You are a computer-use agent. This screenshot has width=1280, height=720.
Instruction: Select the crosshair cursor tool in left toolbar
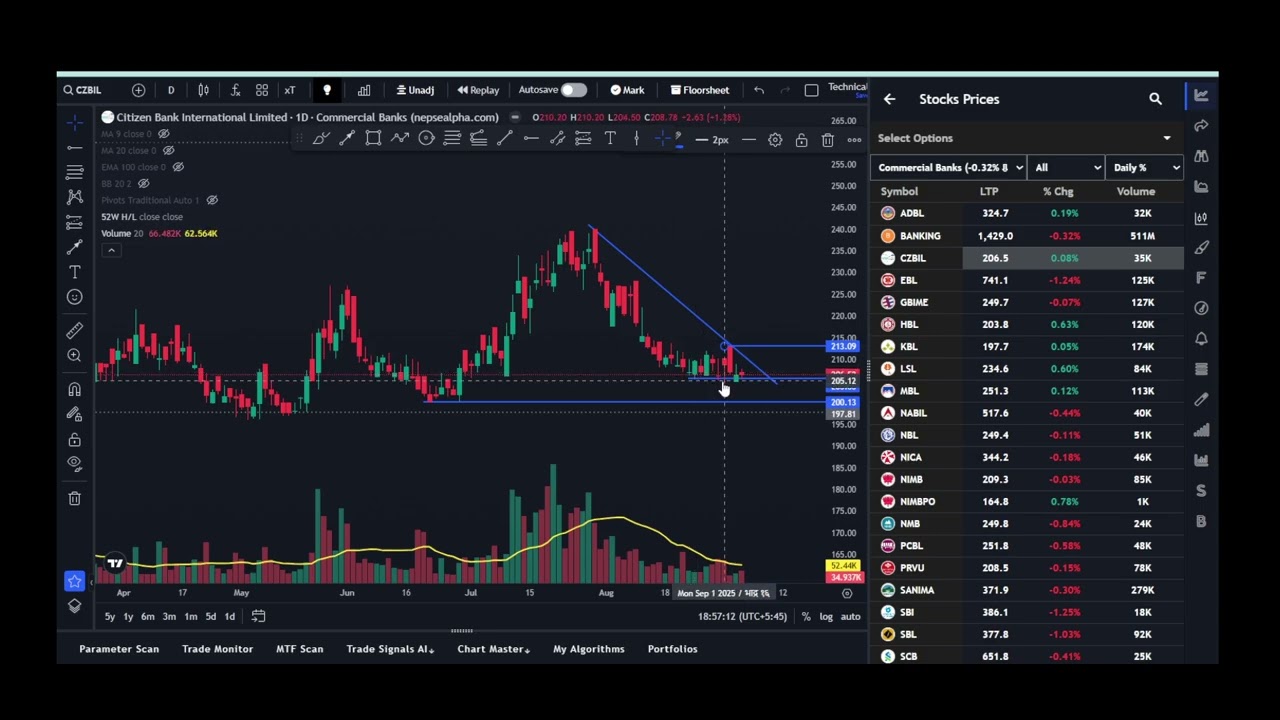pyautogui.click(x=75, y=122)
